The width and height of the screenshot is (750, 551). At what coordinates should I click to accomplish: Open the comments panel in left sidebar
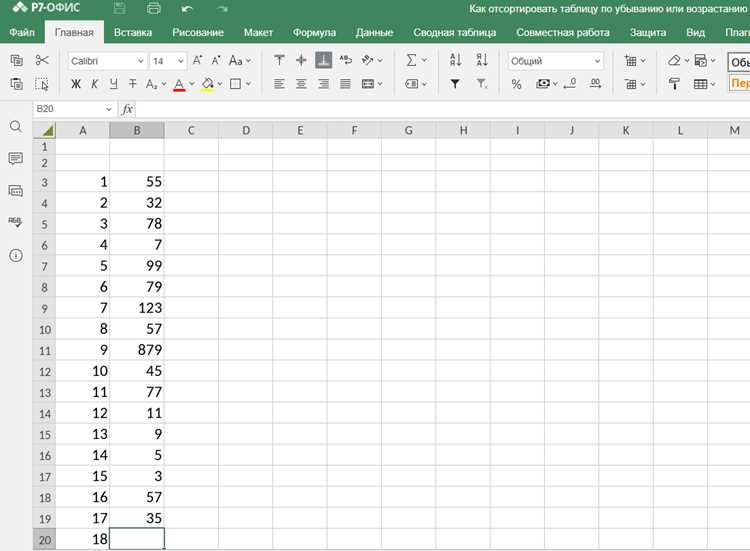16,158
